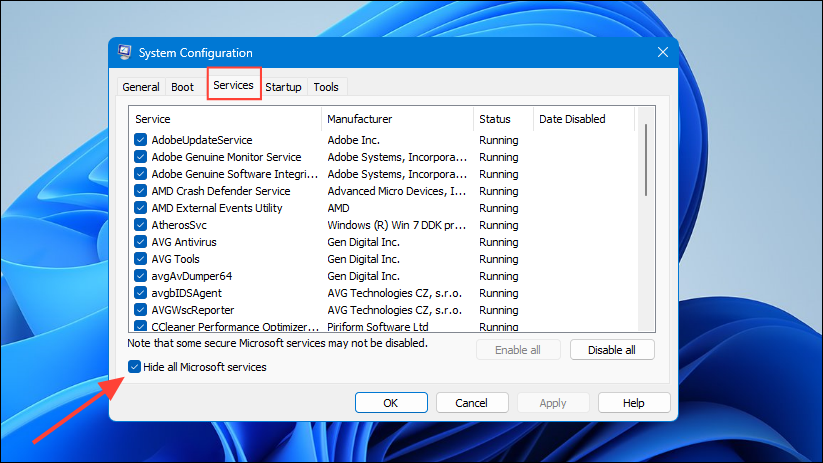
Task: Toggle CCleaner Performance Optimizer checkbox
Action: tap(140, 326)
